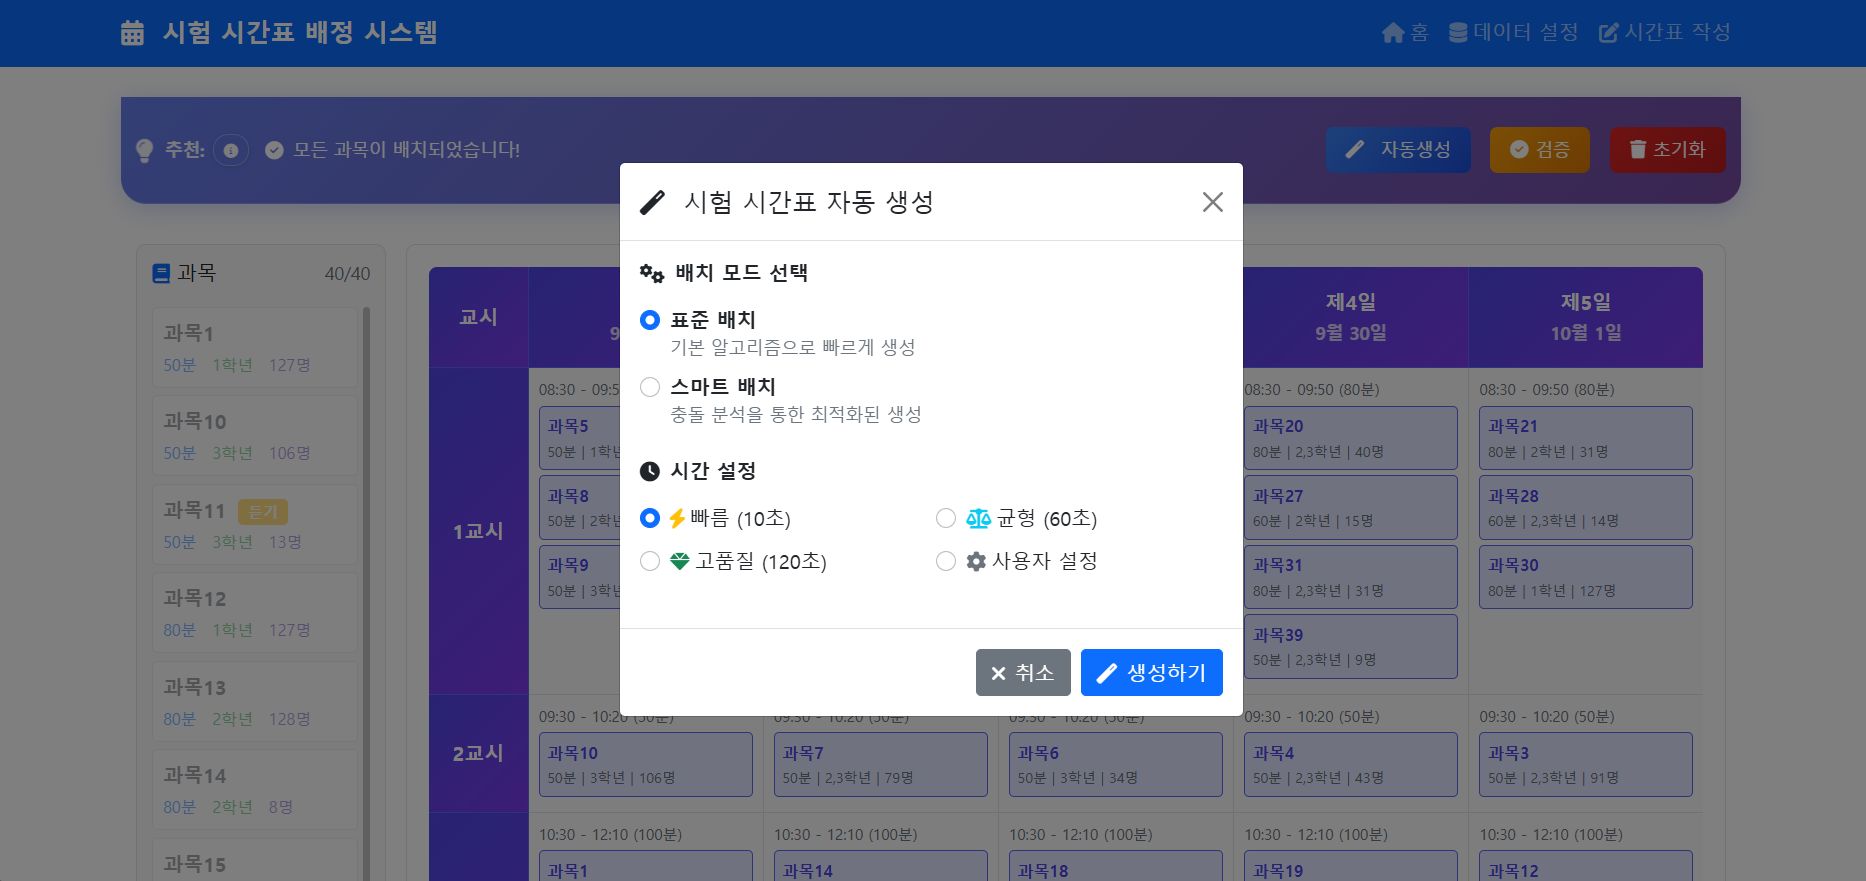This screenshot has width=1866, height=881.
Task: Click the 자동생성 button in the toolbar
Action: [1398, 150]
